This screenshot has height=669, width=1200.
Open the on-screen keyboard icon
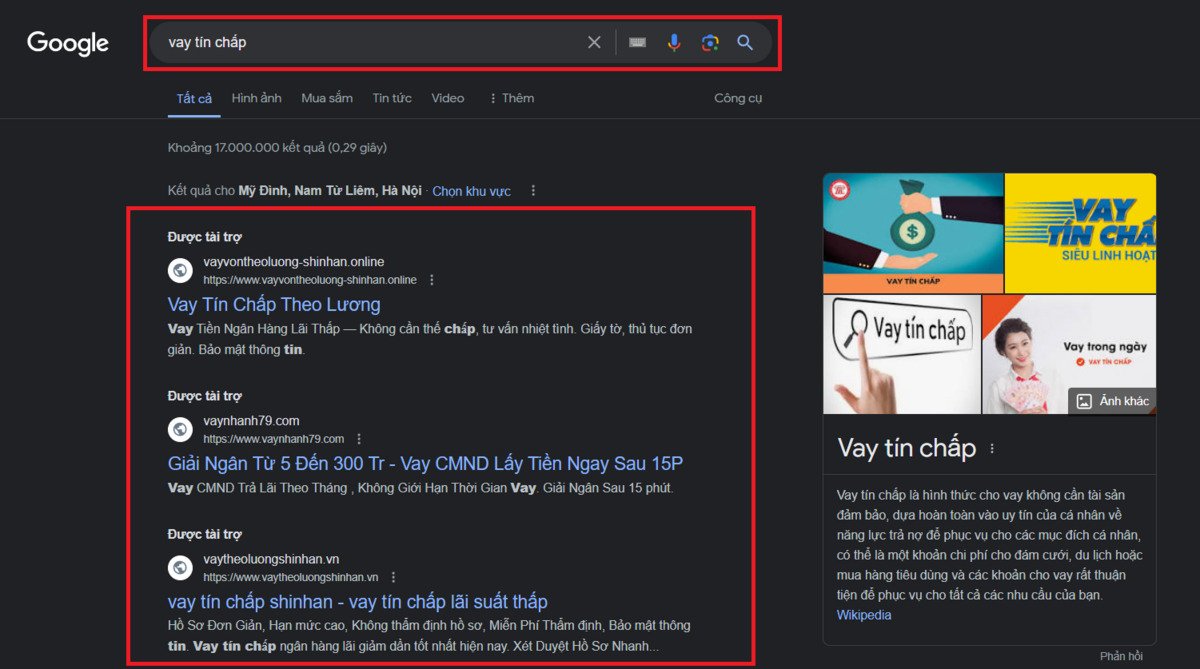click(x=637, y=42)
